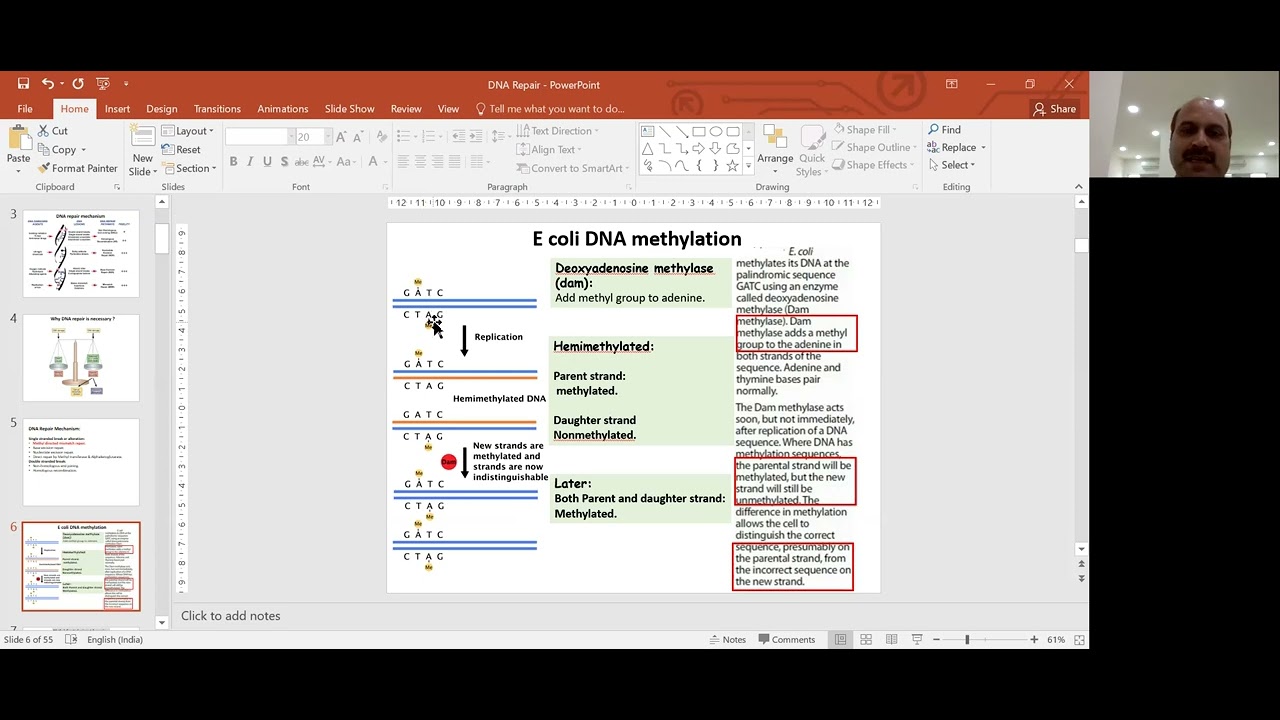This screenshot has height=720, width=1280.
Task: Select the rectangle shape in gallery
Action: pos(699,131)
